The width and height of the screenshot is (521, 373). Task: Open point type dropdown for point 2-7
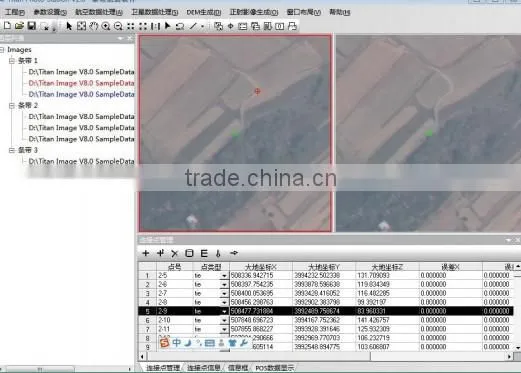click(224, 294)
